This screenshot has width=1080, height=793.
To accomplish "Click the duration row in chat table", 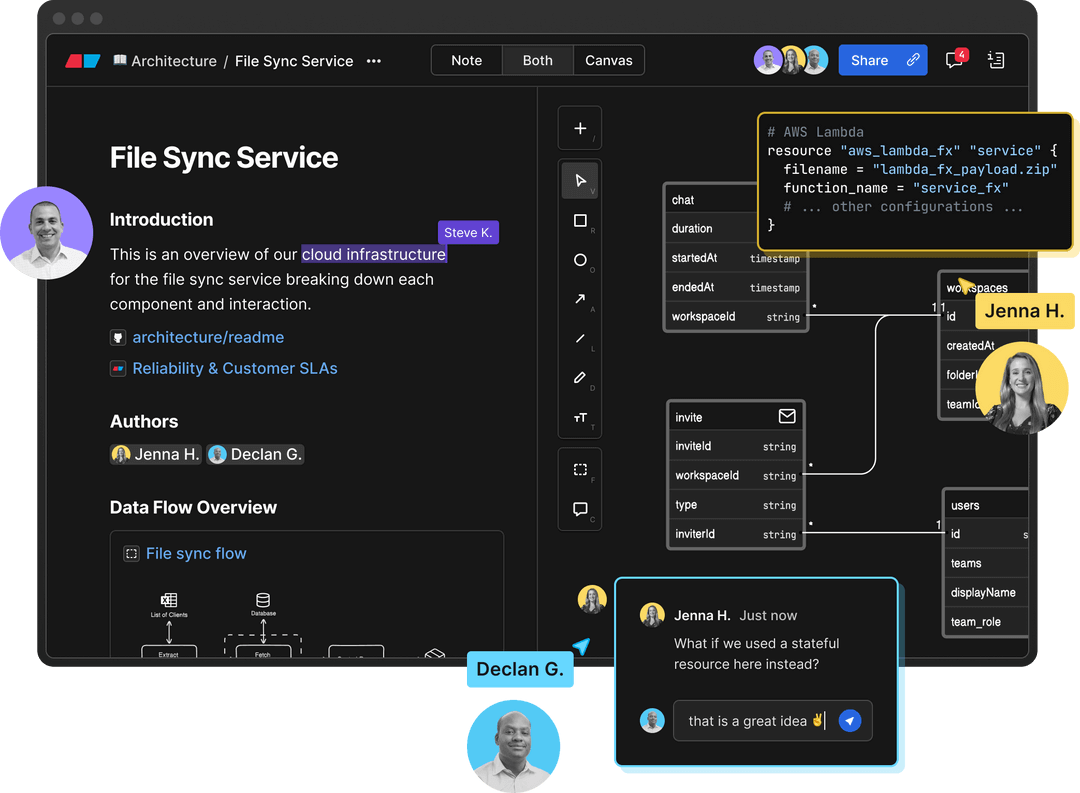I will pos(713,228).
